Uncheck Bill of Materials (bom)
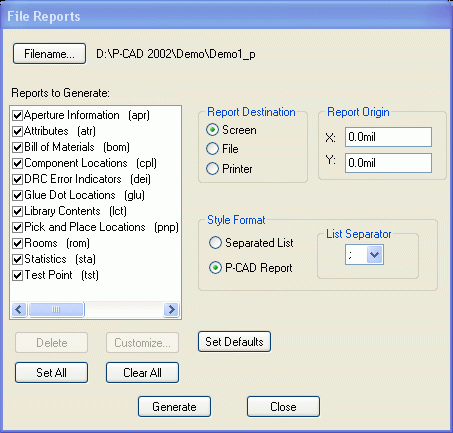Viewport: 453px width, 433px height. coord(17,147)
